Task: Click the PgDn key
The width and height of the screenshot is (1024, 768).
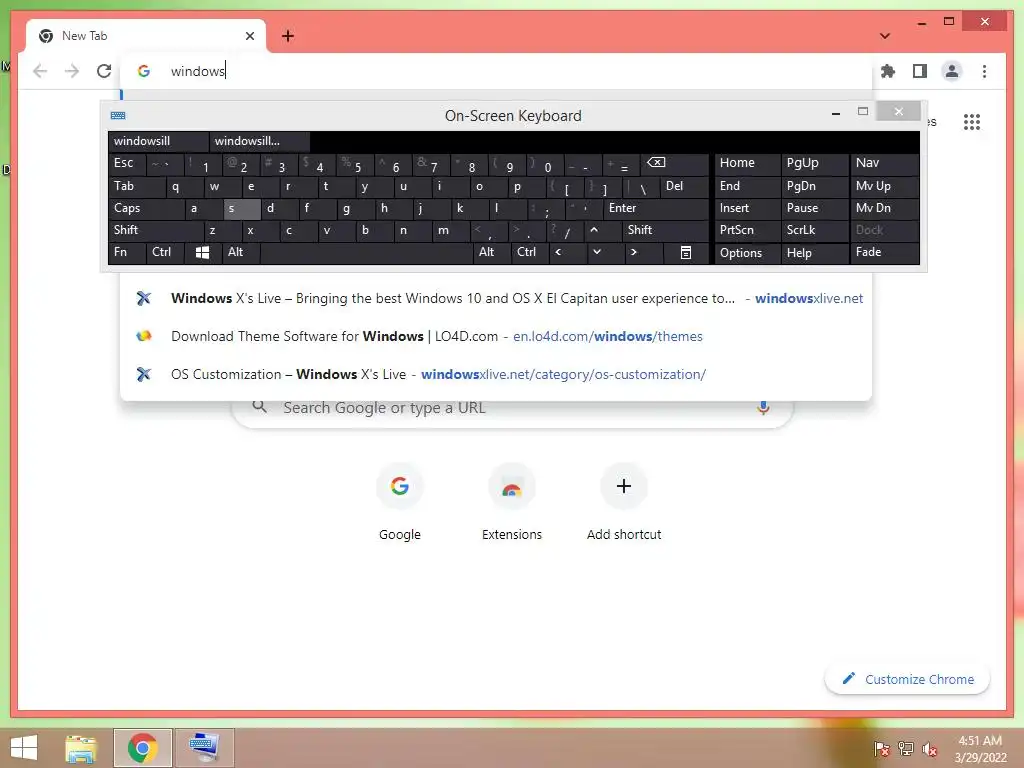Action: [814, 187]
